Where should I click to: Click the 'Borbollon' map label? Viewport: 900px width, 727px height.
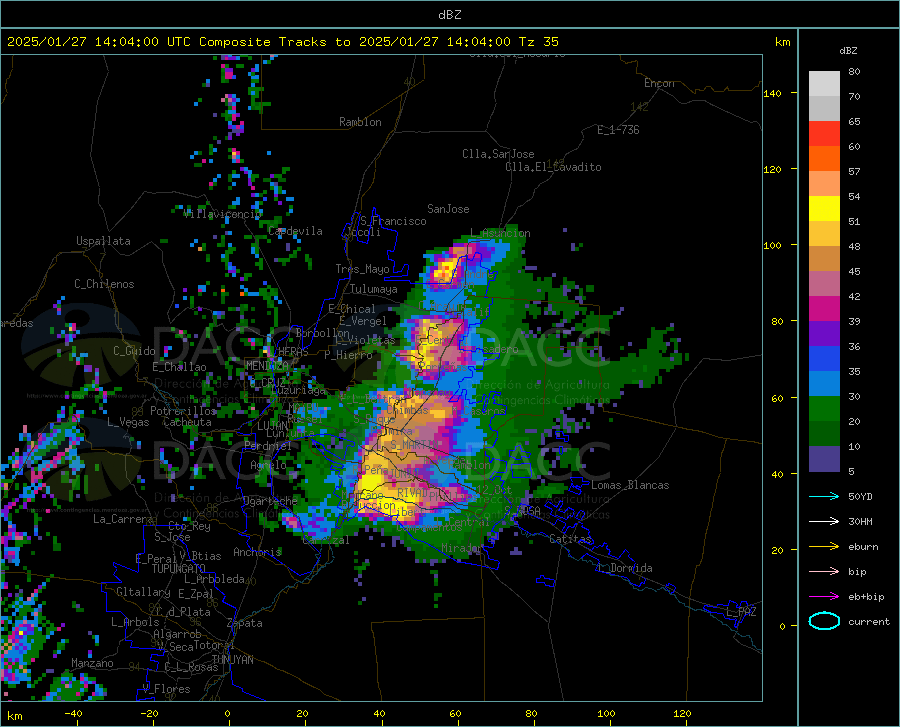pos(323,333)
